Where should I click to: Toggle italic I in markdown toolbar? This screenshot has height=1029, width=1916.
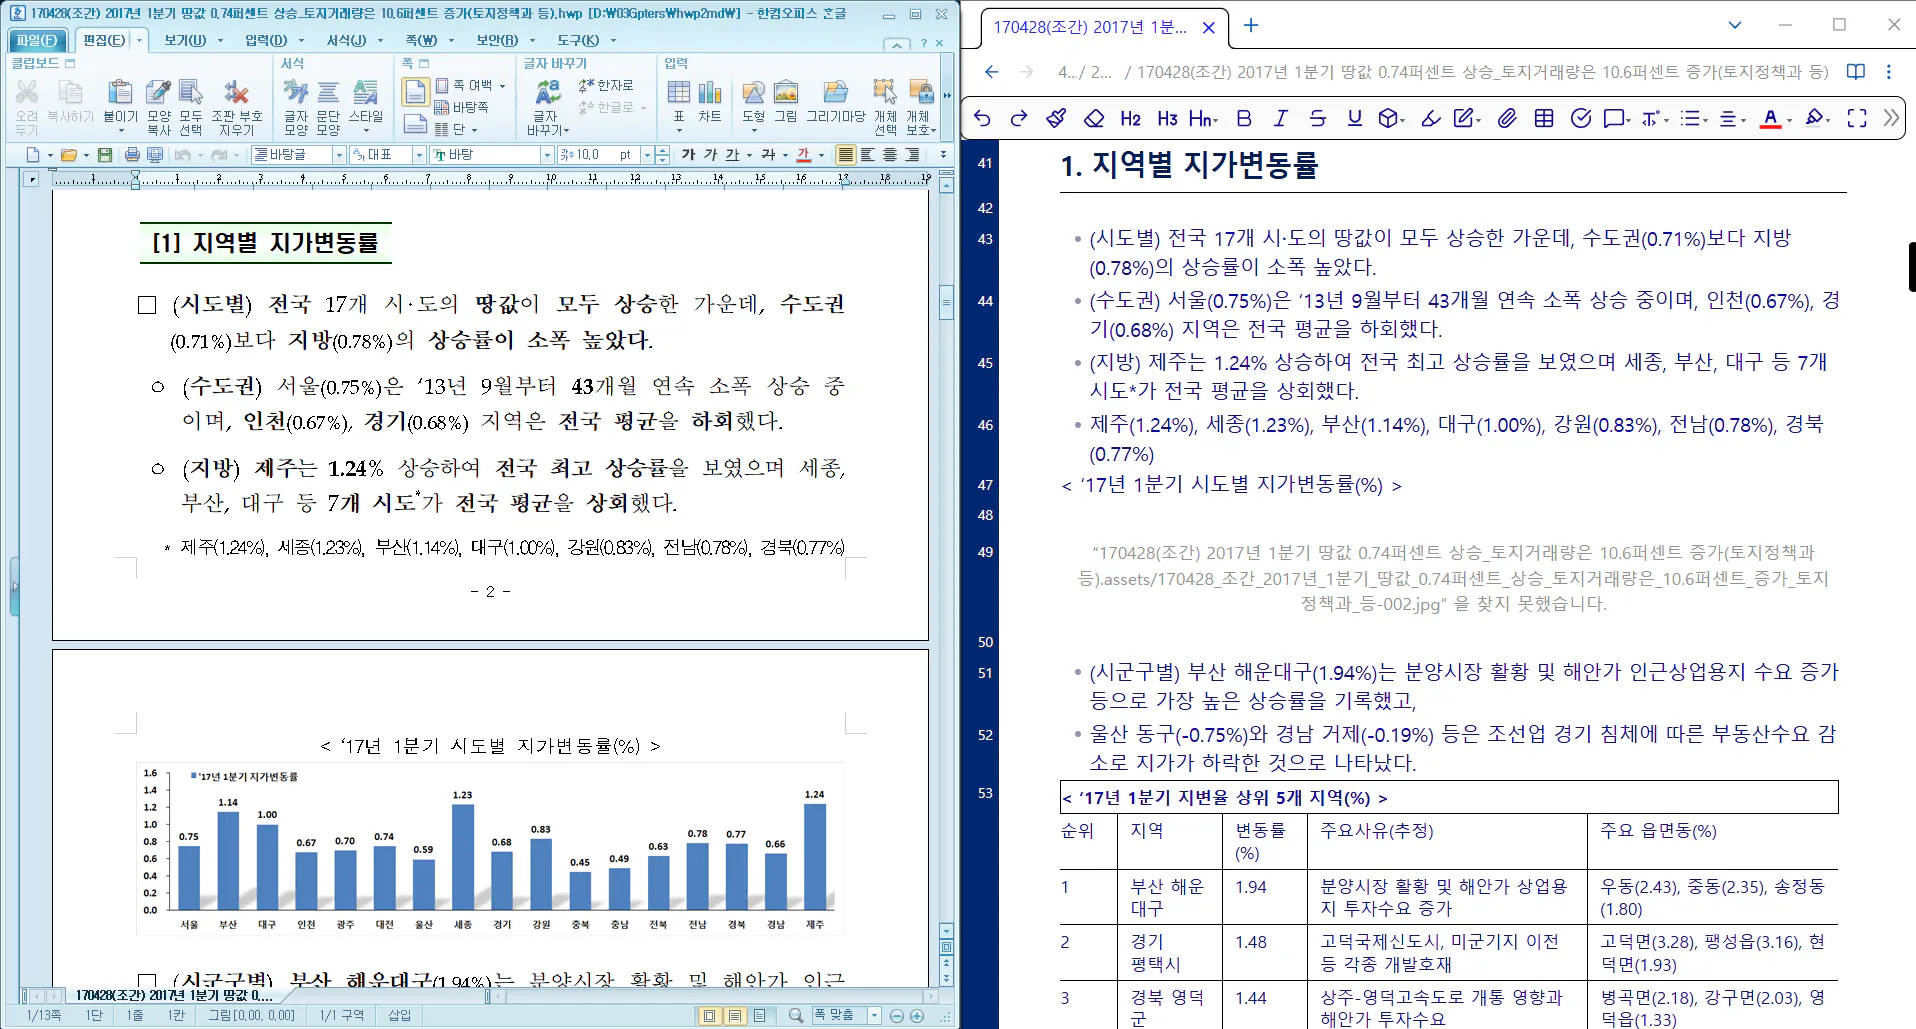pos(1281,118)
